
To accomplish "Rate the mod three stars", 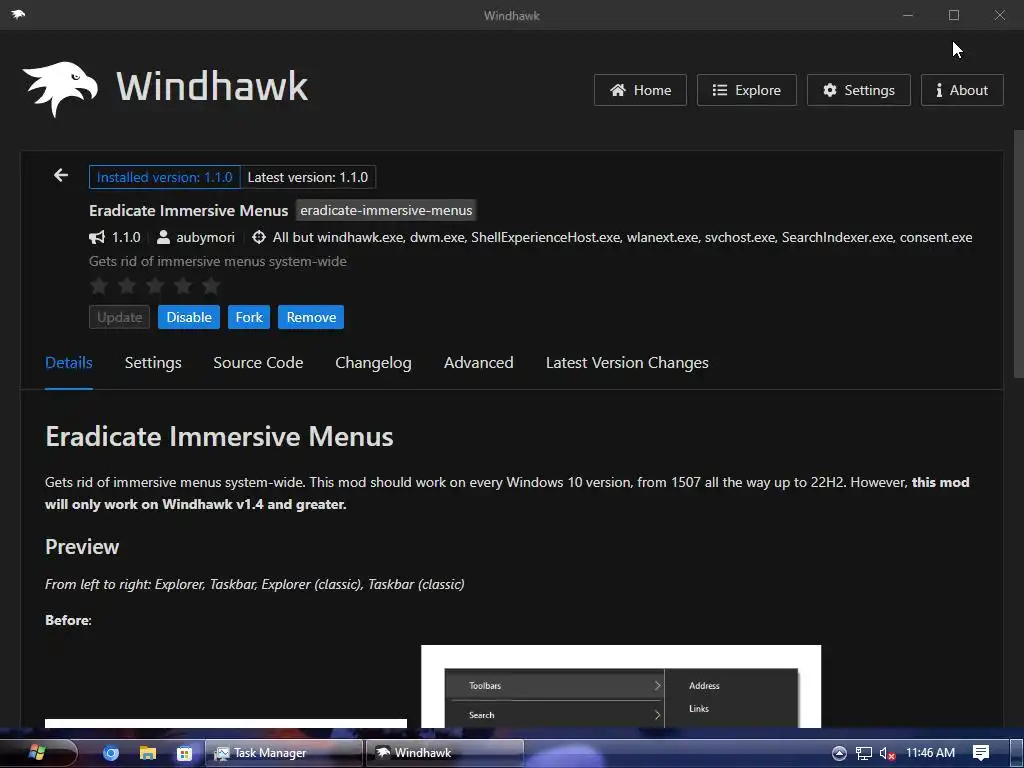I will coord(155,285).
